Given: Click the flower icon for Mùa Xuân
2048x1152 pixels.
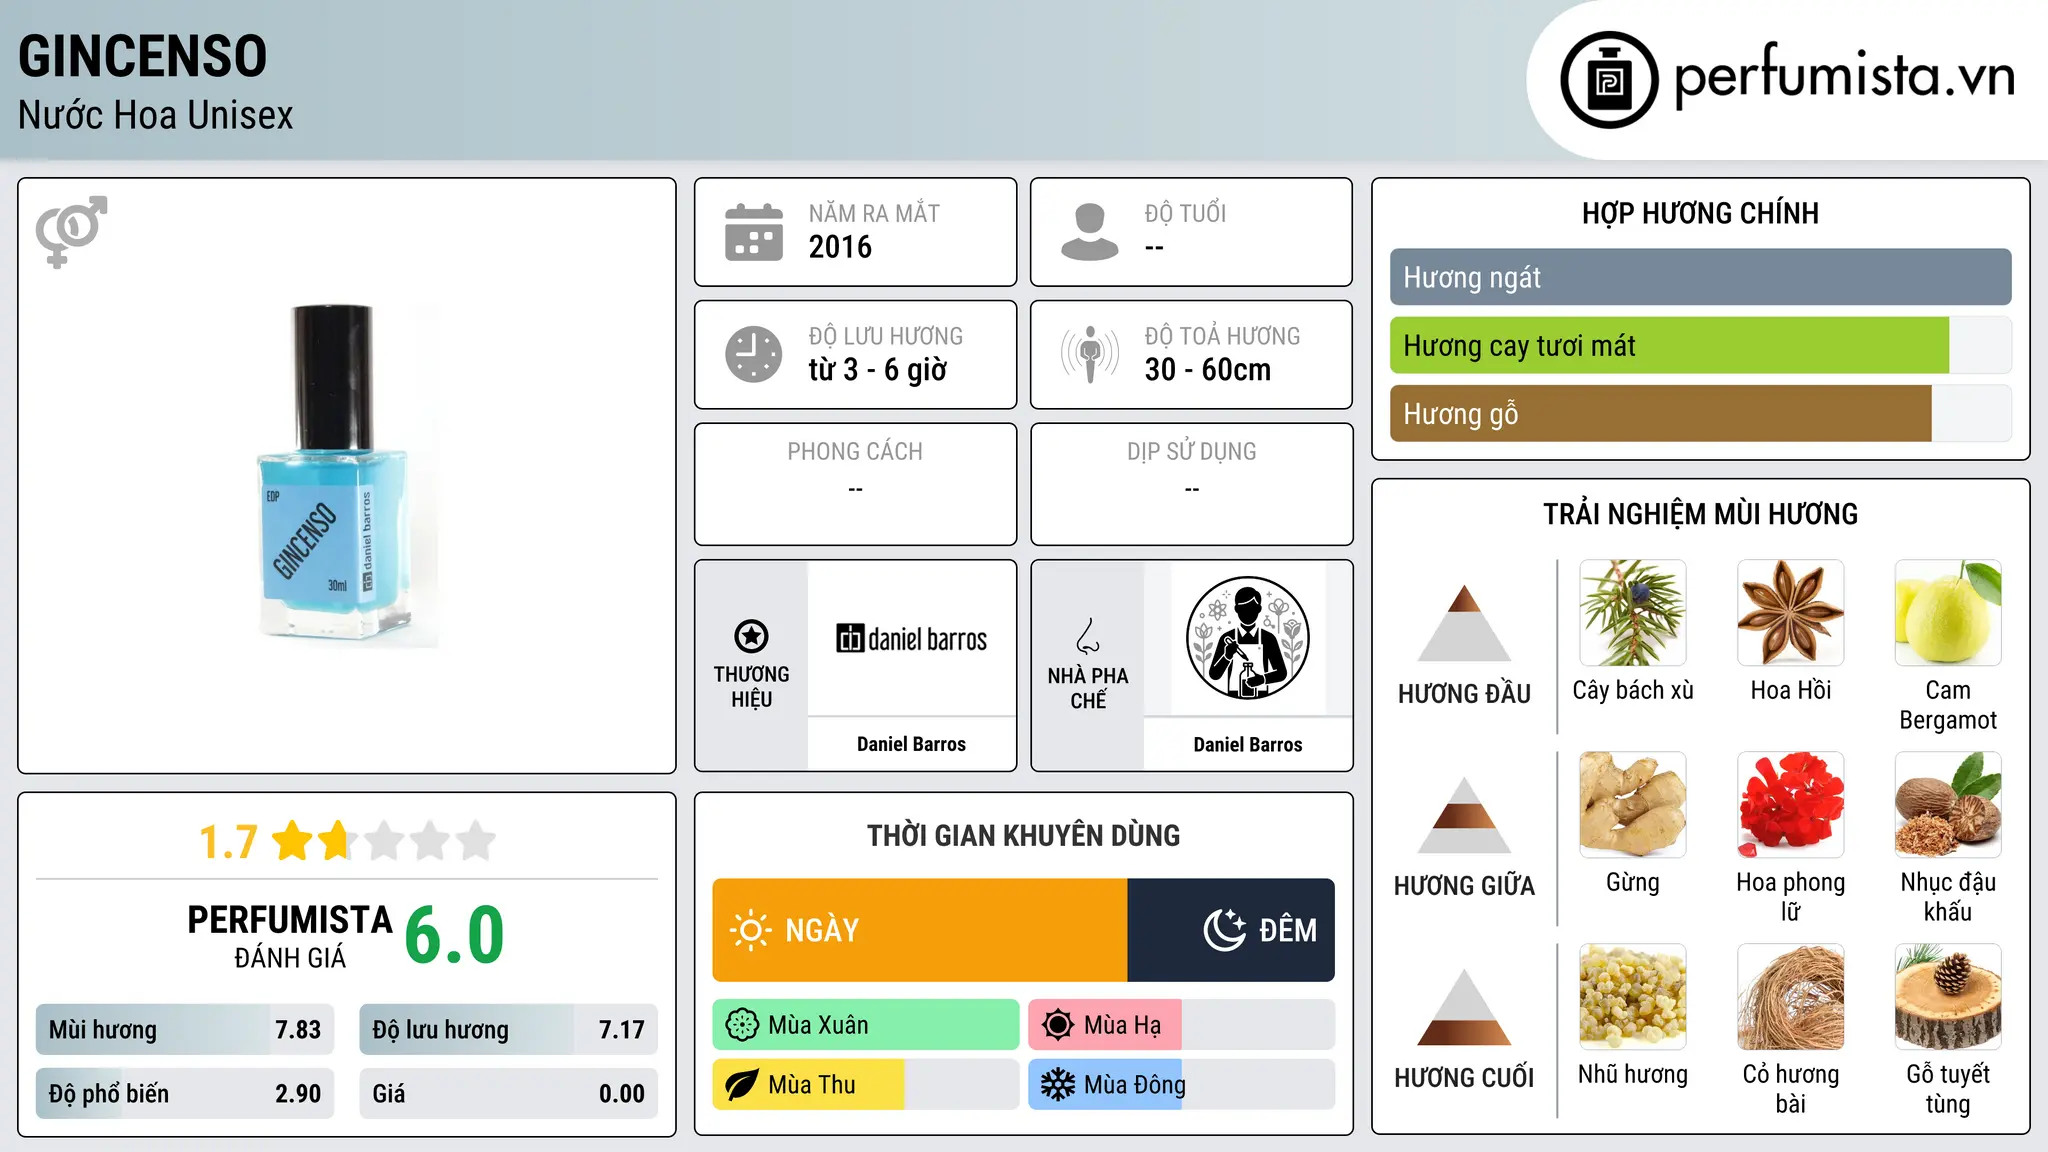Looking at the screenshot, I should [742, 1025].
